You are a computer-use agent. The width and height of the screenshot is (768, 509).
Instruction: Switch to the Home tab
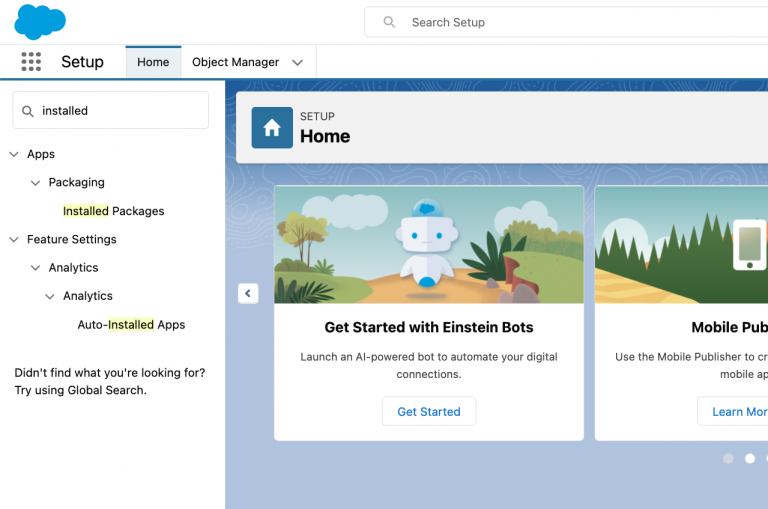click(x=153, y=62)
